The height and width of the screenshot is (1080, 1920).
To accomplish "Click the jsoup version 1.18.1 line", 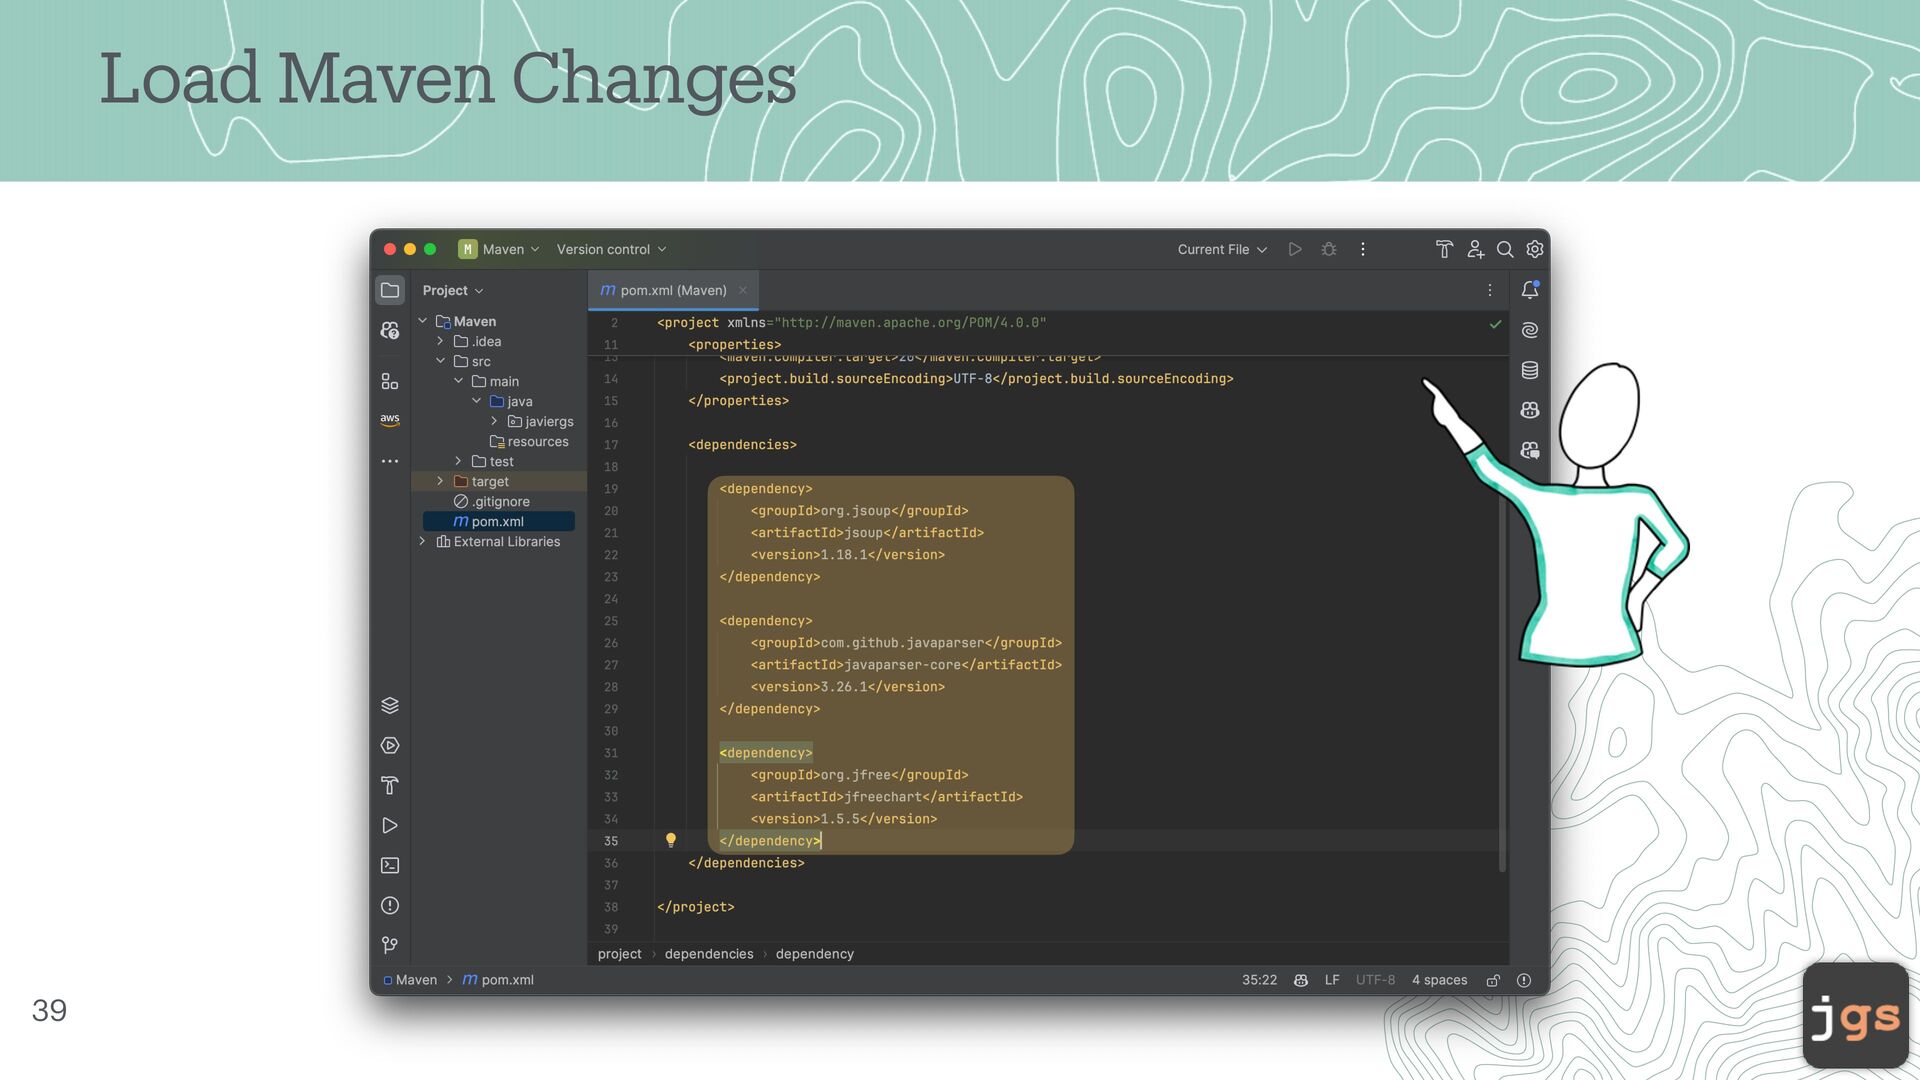I will coord(847,555).
